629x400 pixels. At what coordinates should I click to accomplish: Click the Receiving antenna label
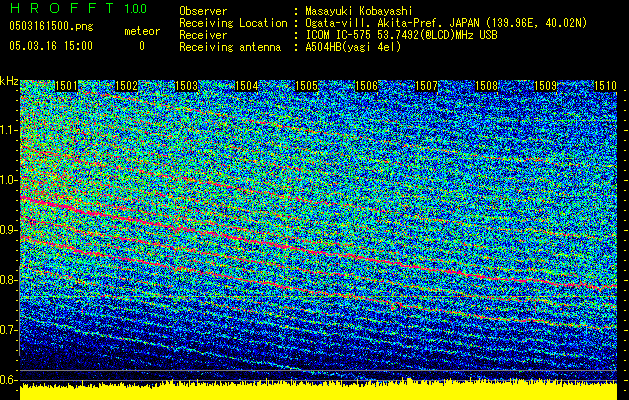pyautogui.click(x=230, y=47)
